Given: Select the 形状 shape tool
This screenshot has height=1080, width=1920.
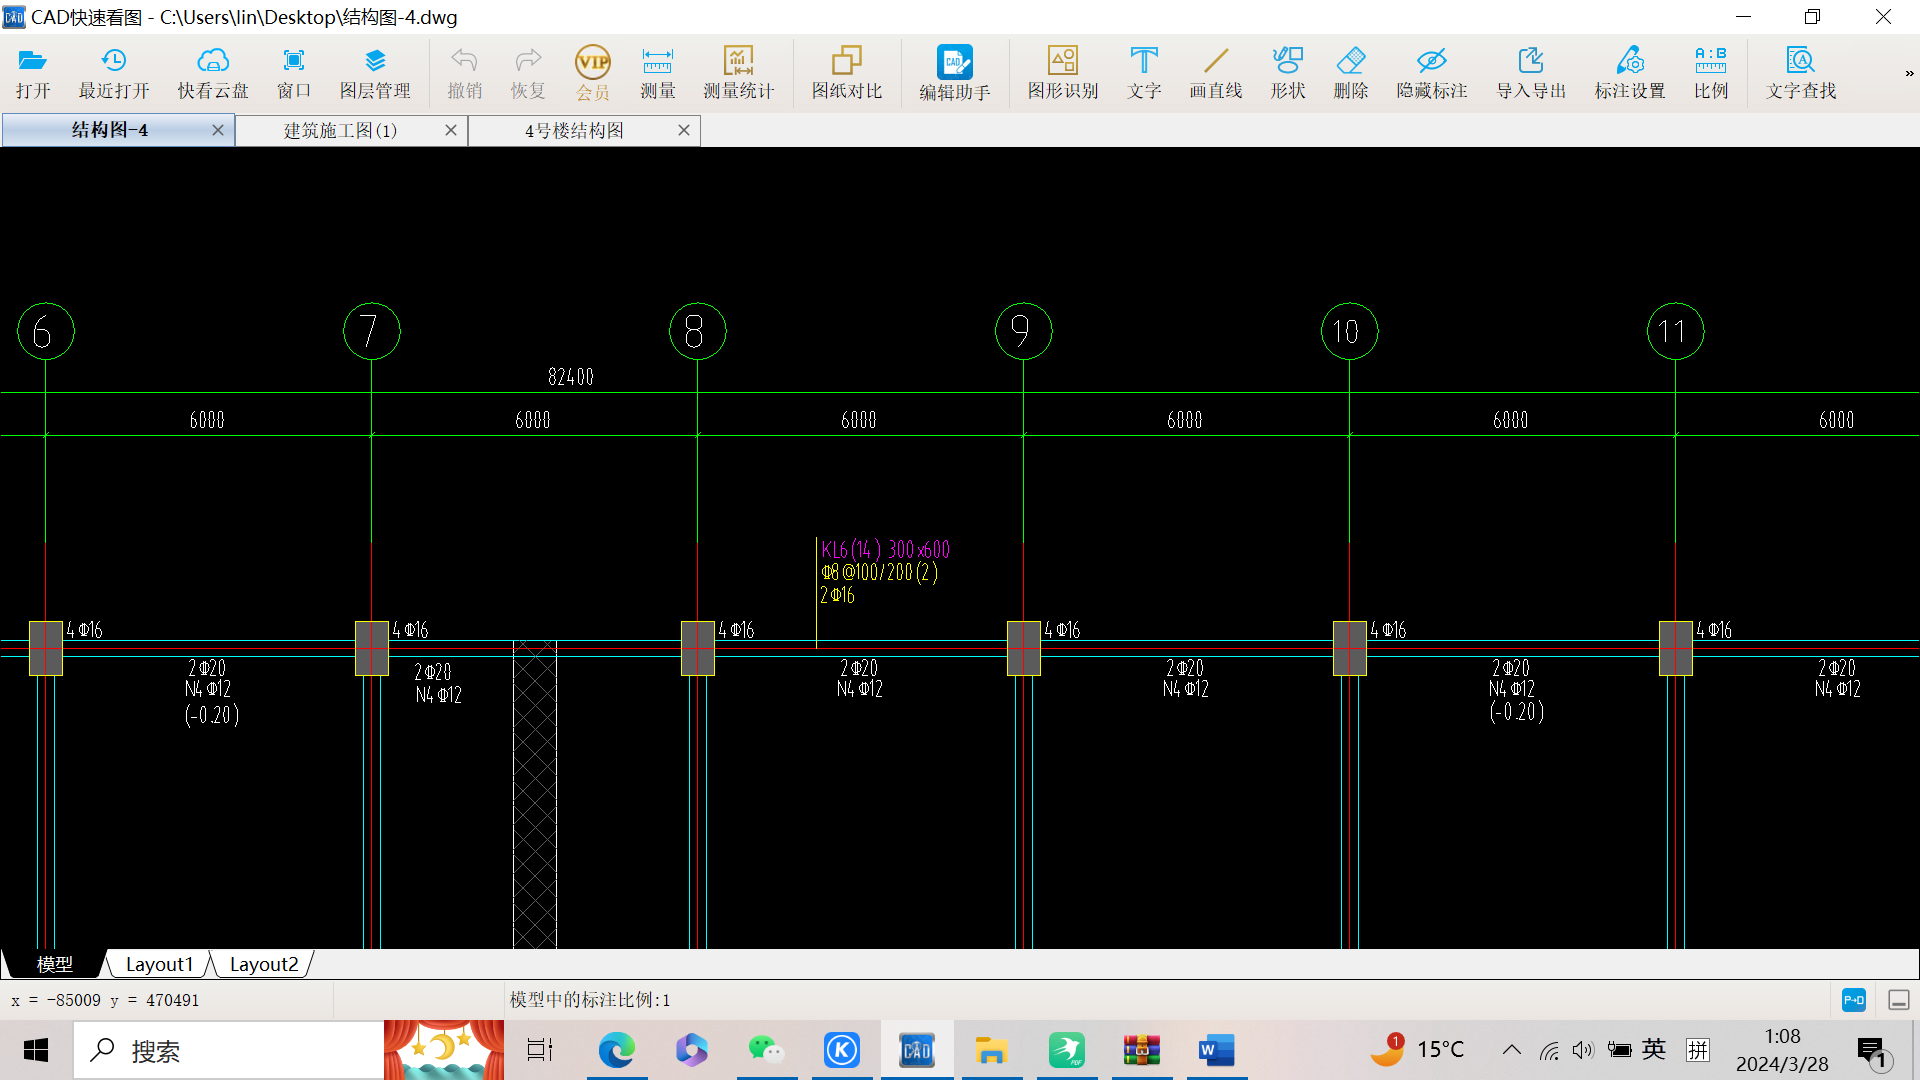Looking at the screenshot, I should tap(1288, 73).
